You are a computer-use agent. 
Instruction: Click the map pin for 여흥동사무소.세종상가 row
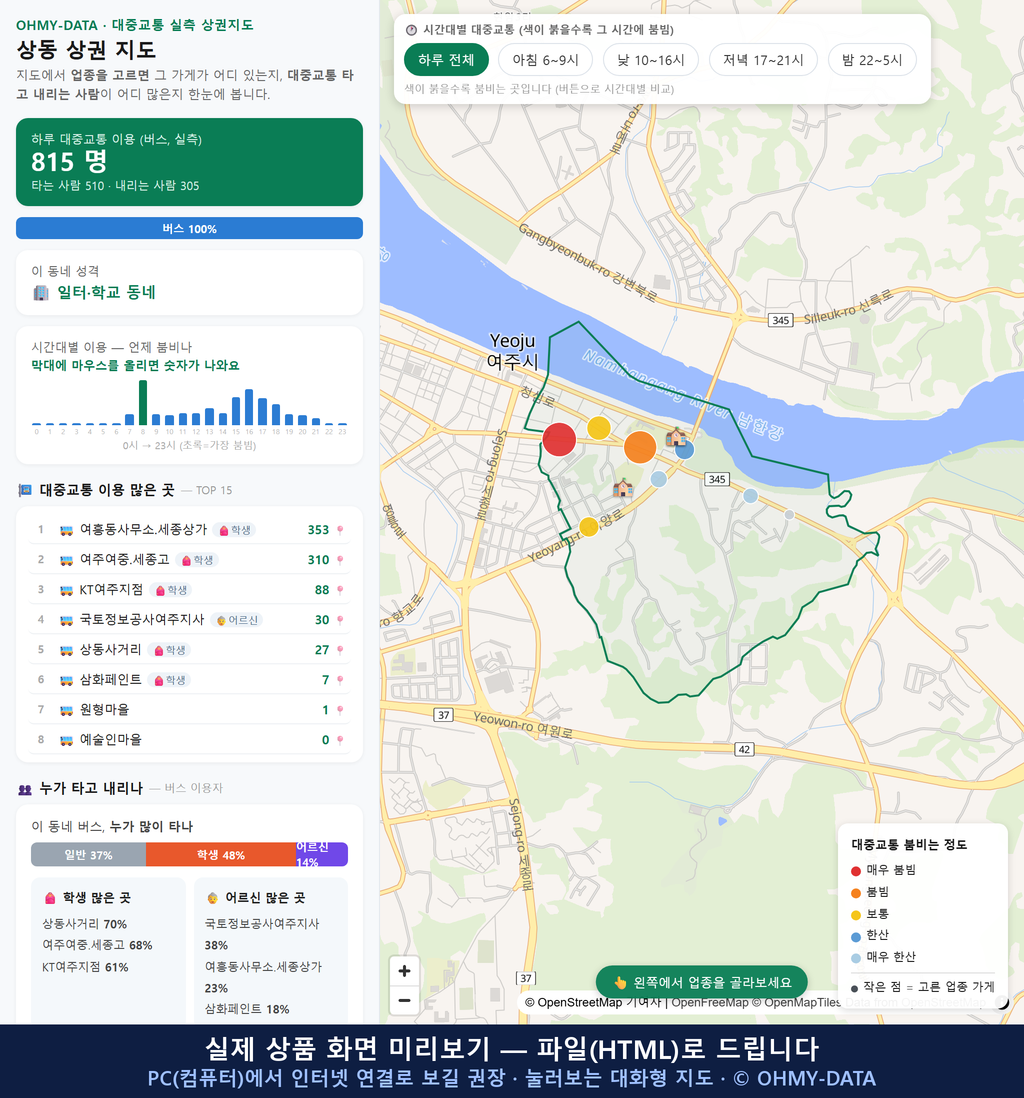pyautogui.click(x=340, y=530)
